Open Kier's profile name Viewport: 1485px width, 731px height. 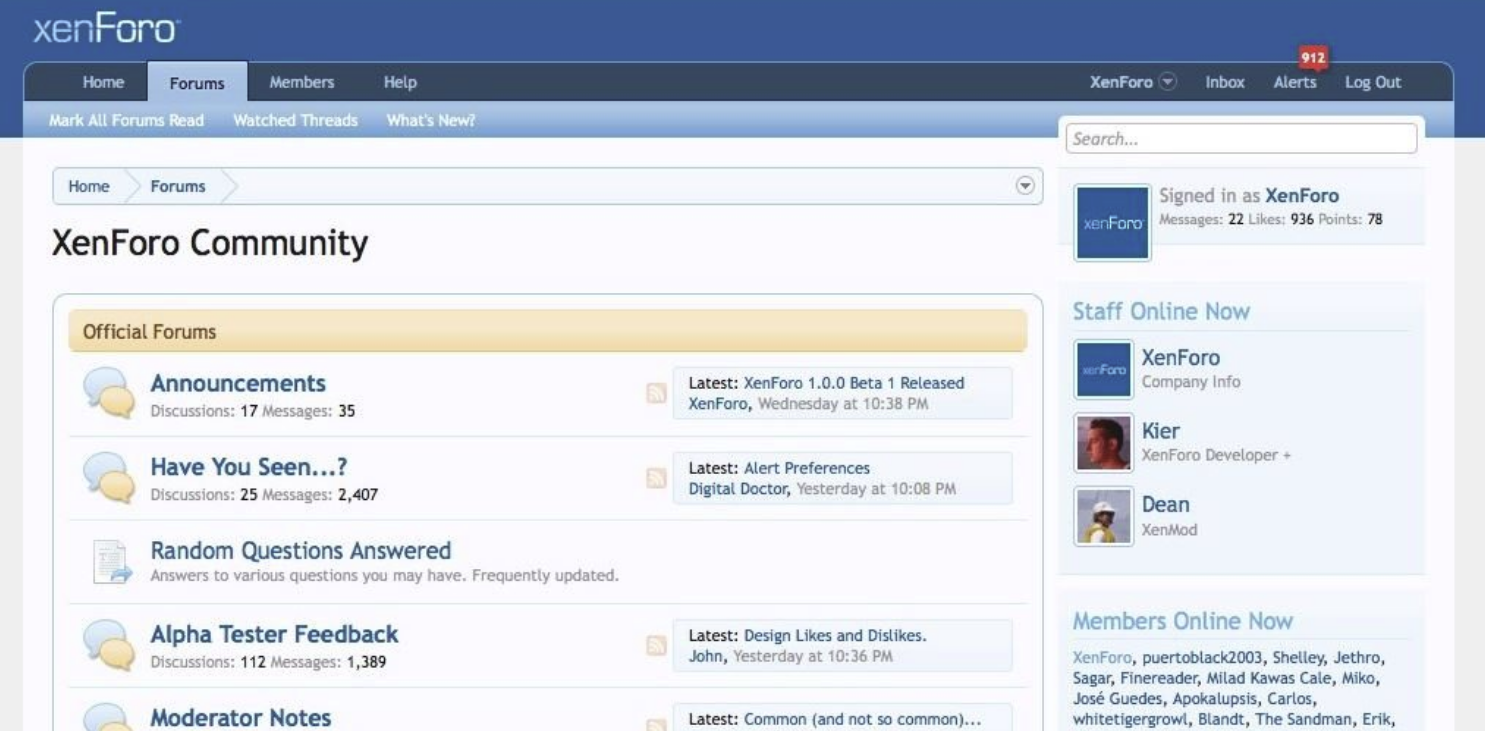[x=1161, y=431]
